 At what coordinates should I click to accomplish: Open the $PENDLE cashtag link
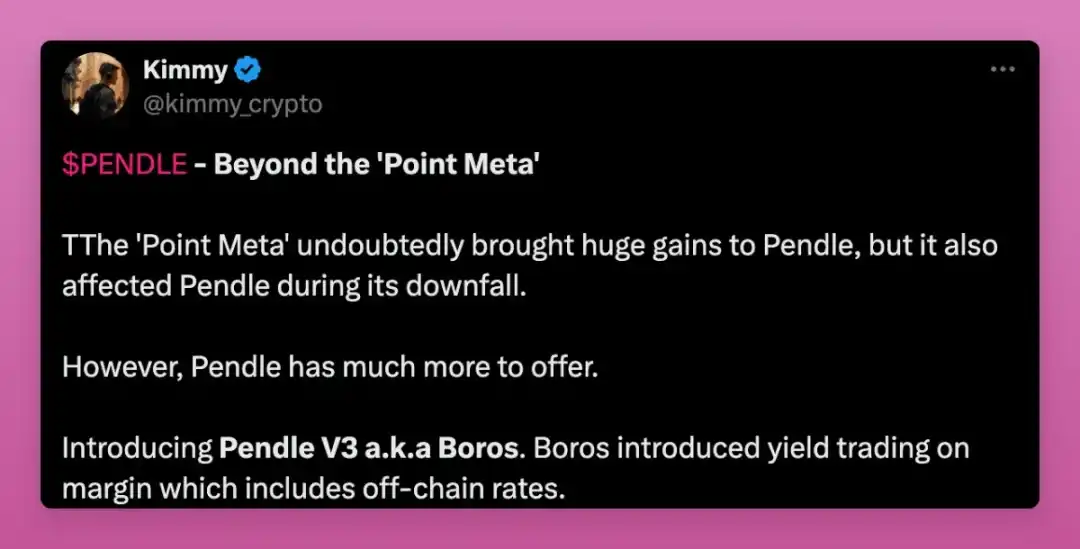click(124, 165)
